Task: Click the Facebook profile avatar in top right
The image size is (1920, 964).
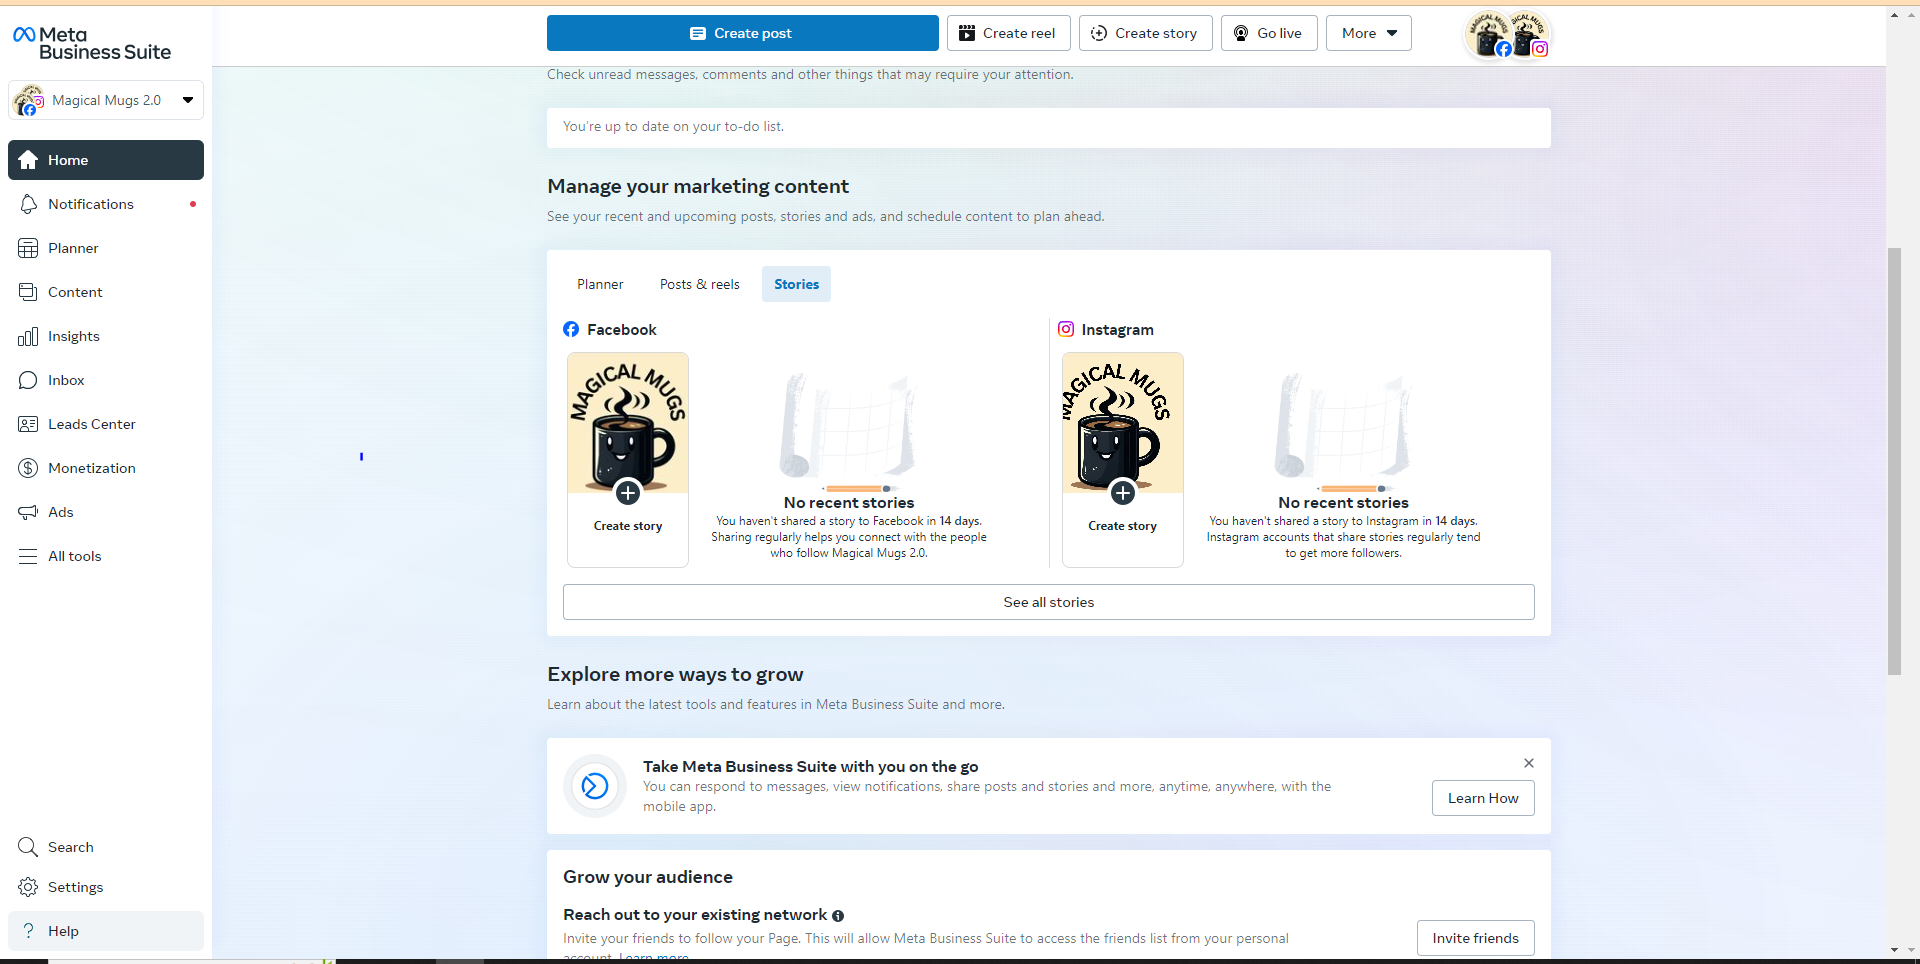Action: [x=1489, y=35]
